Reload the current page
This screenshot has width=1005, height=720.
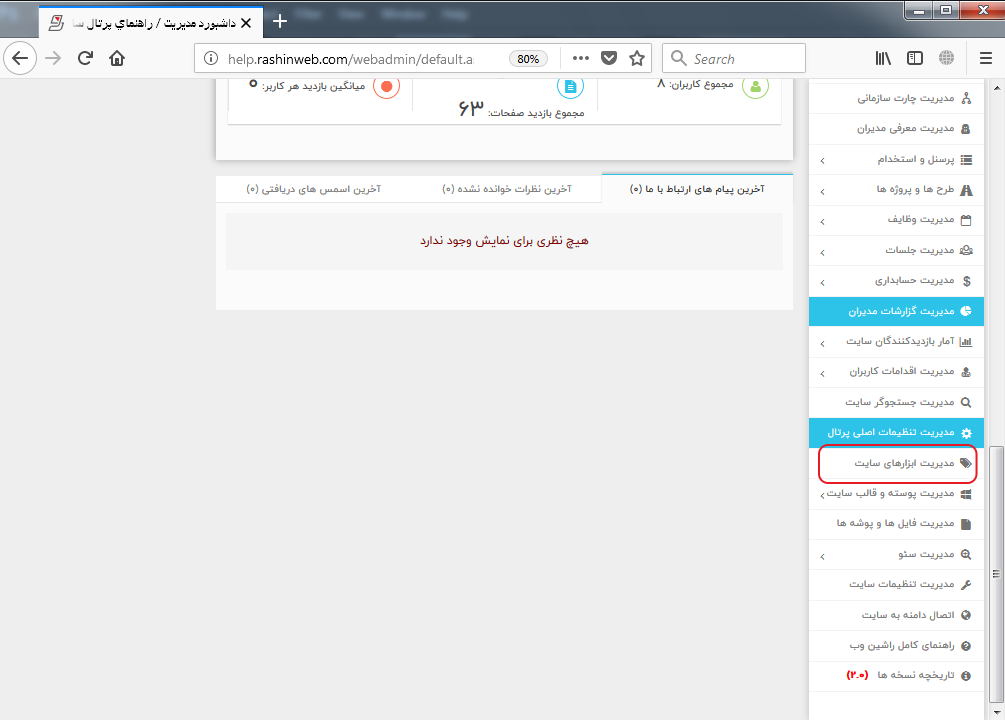(85, 58)
